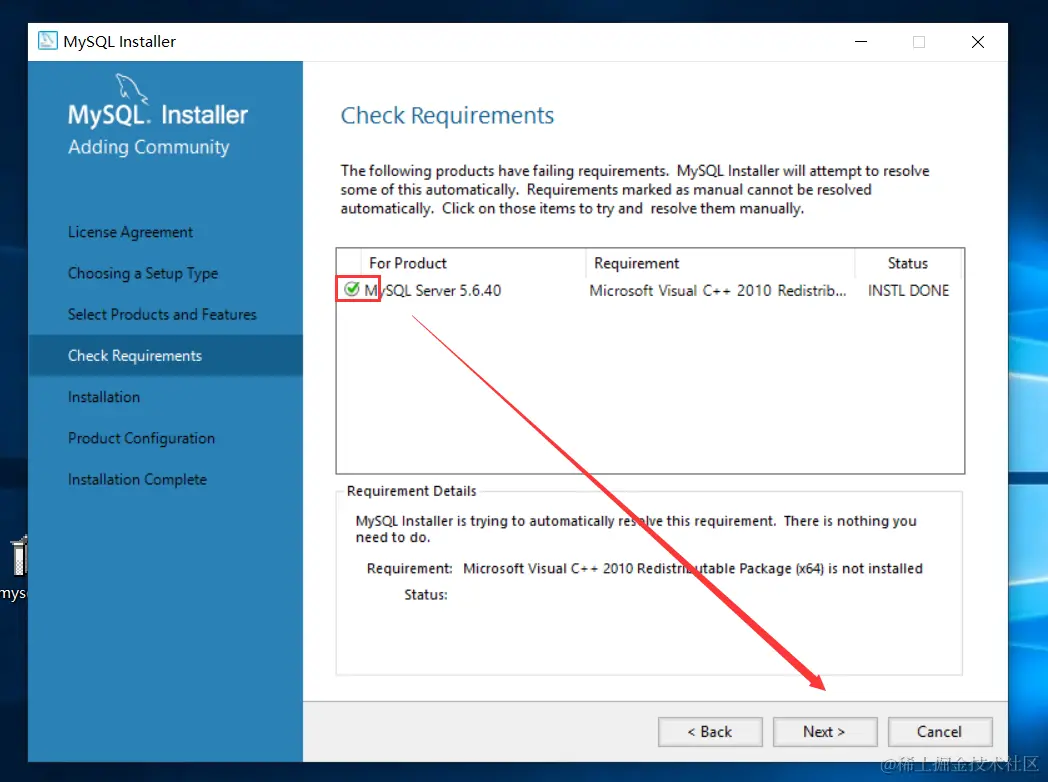Open the partially visible mysql desktop icon

(x=15, y=567)
